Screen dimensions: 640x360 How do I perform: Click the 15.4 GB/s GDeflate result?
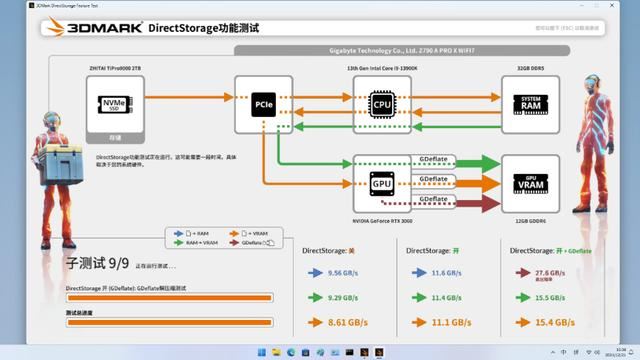click(555, 322)
